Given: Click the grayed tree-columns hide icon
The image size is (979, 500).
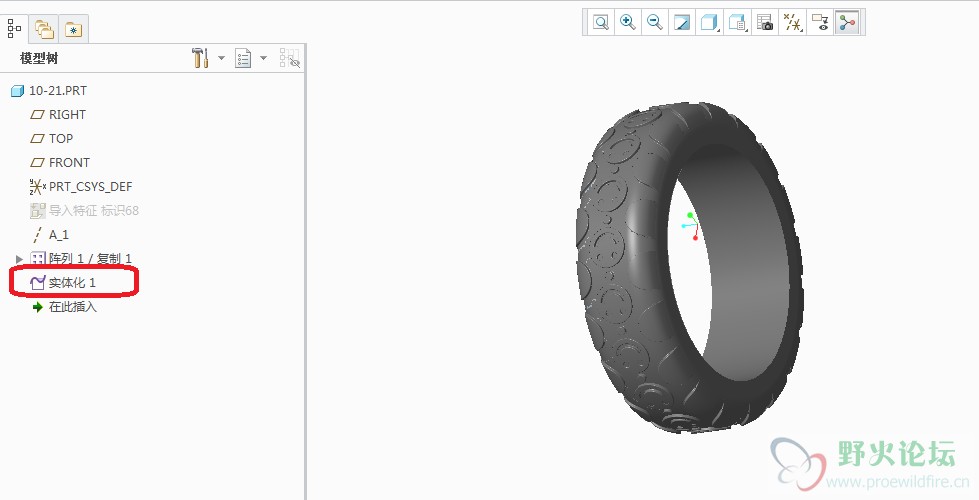Looking at the screenshot, I should point(290,58).
